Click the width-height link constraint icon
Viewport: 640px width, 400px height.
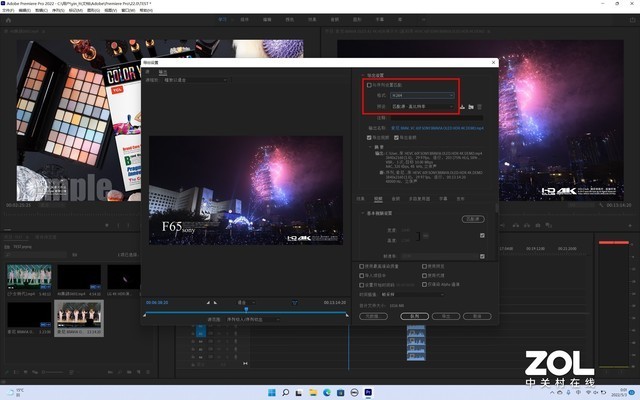(x=419, y=236)
